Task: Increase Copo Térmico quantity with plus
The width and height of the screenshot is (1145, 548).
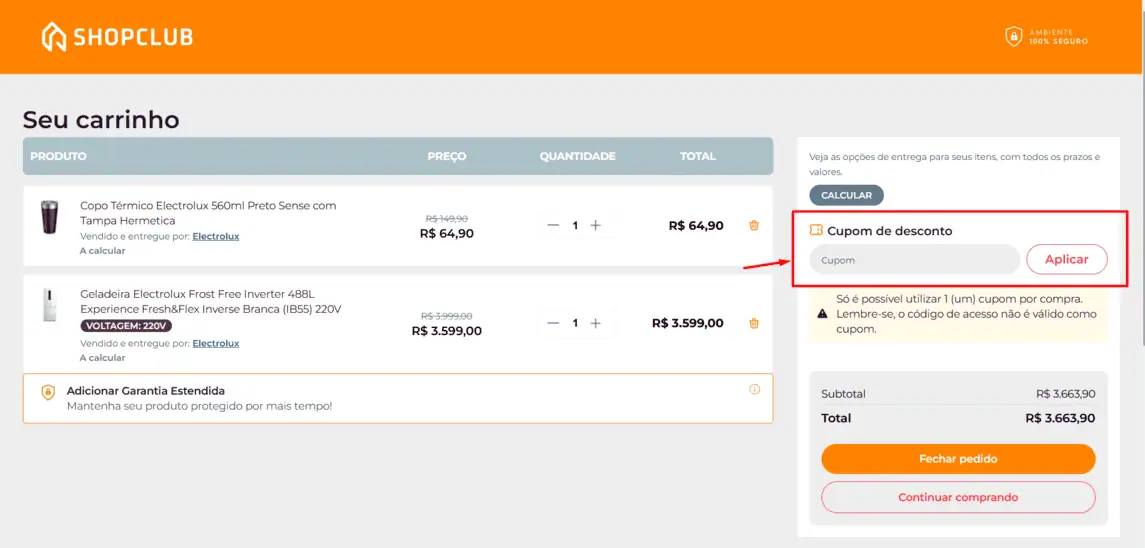Action: (x=595, y=226)
